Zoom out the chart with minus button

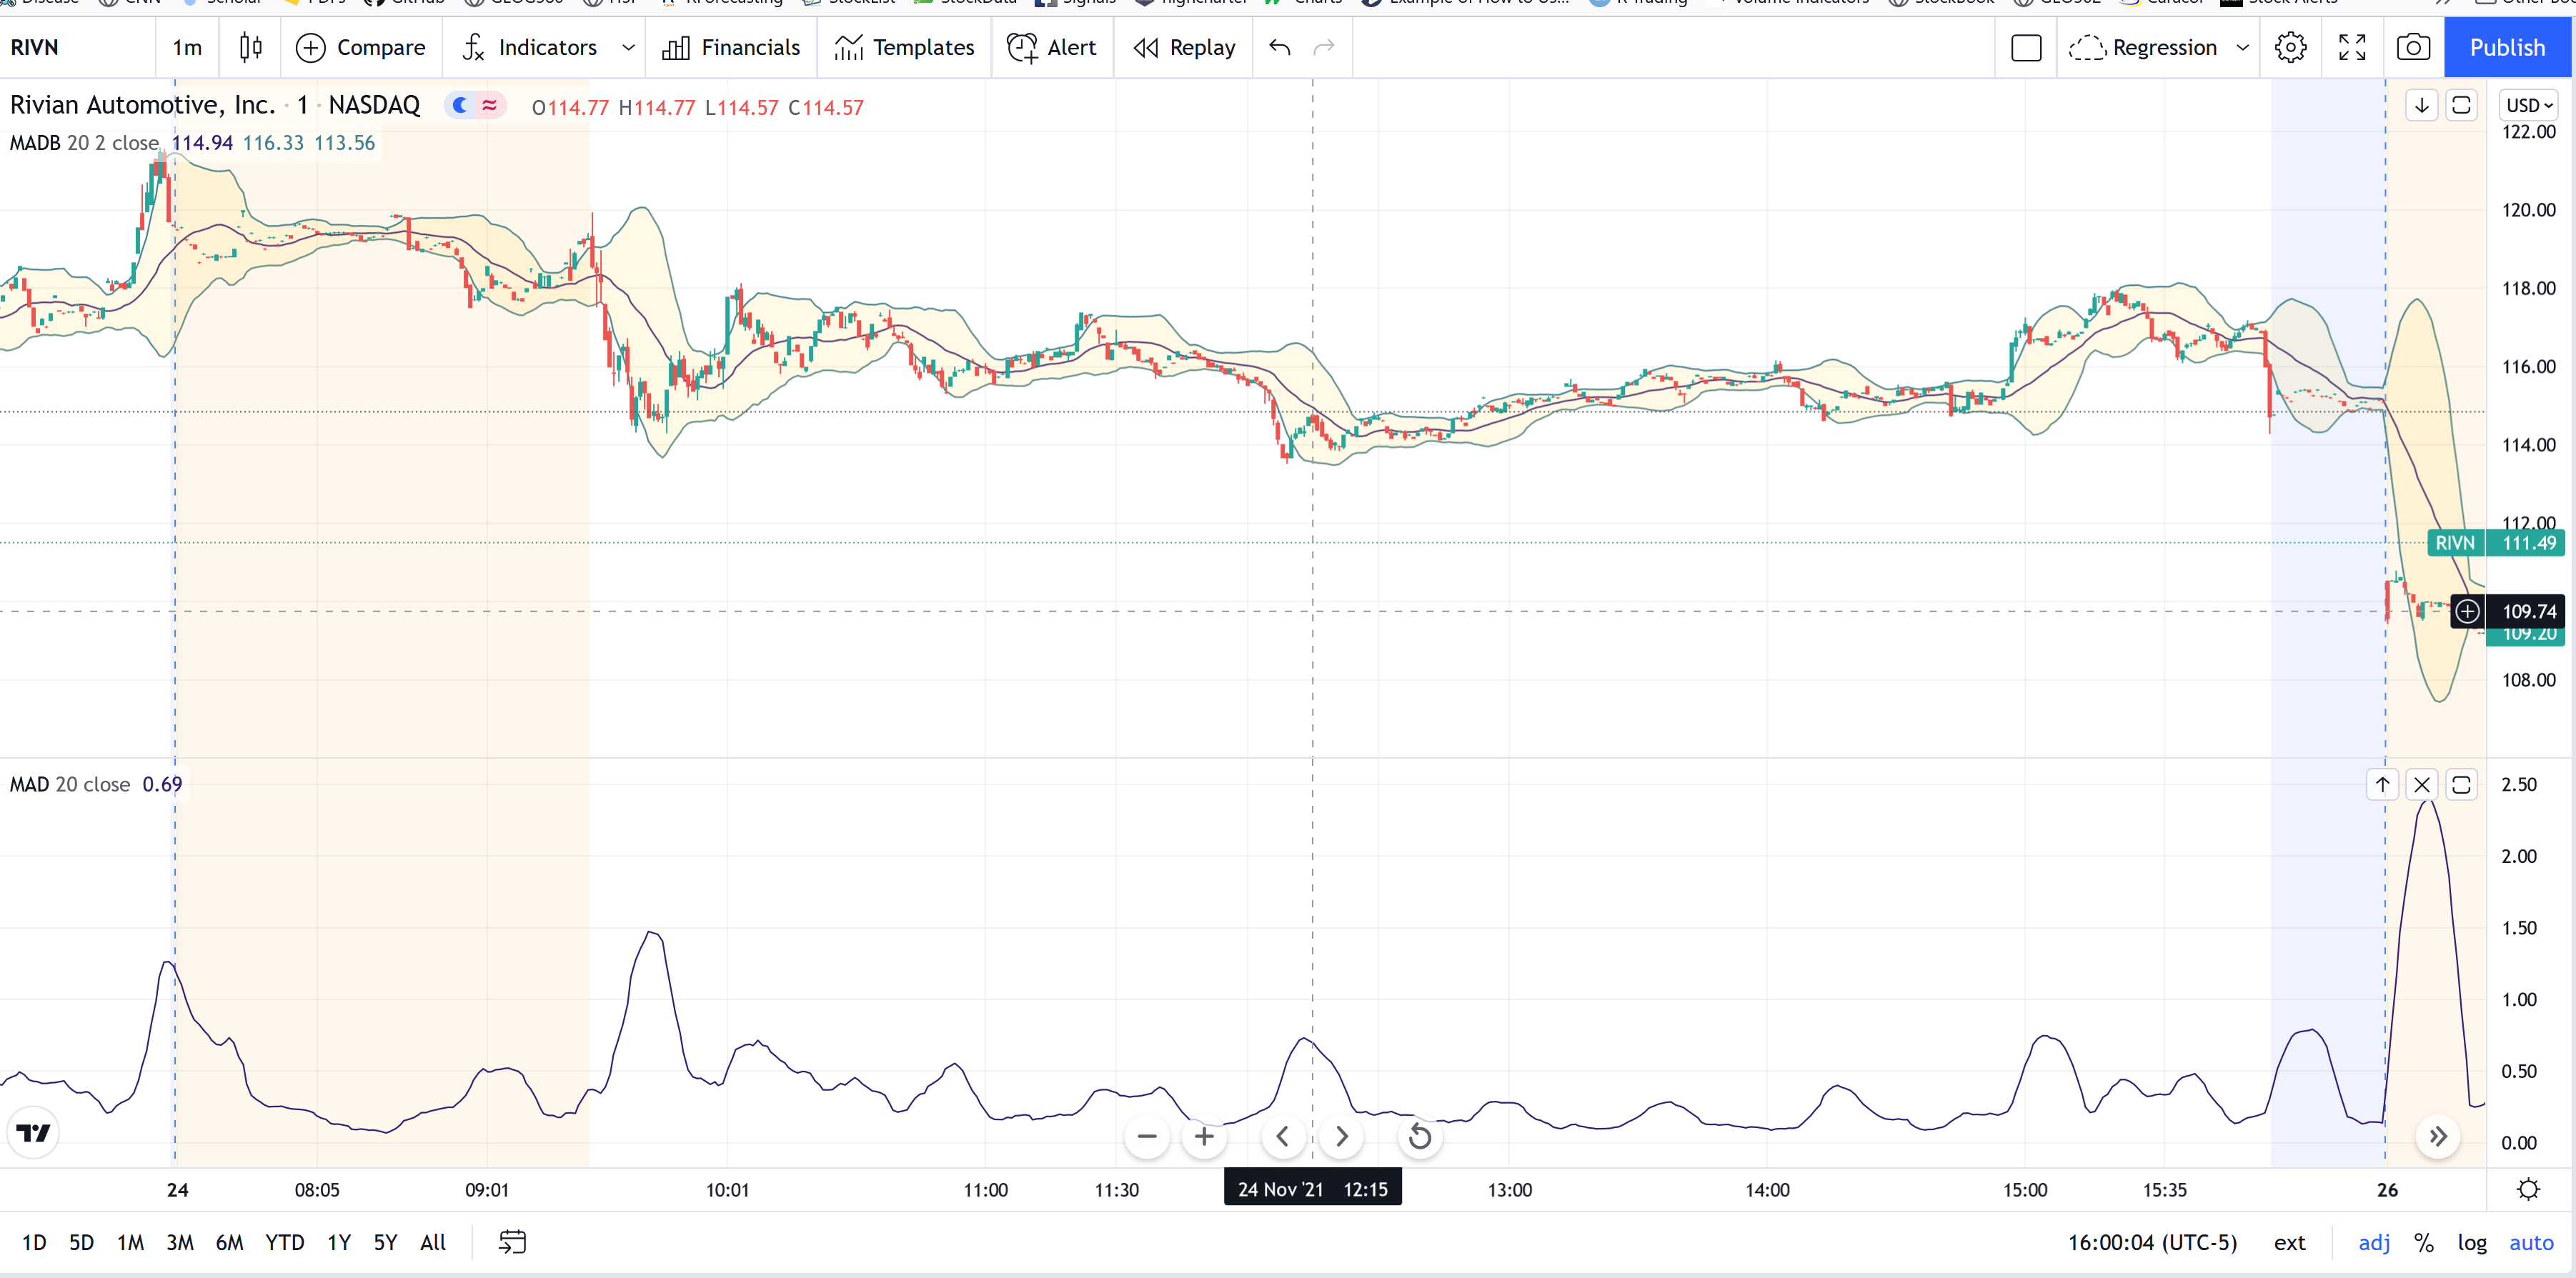(1147, 1137)
